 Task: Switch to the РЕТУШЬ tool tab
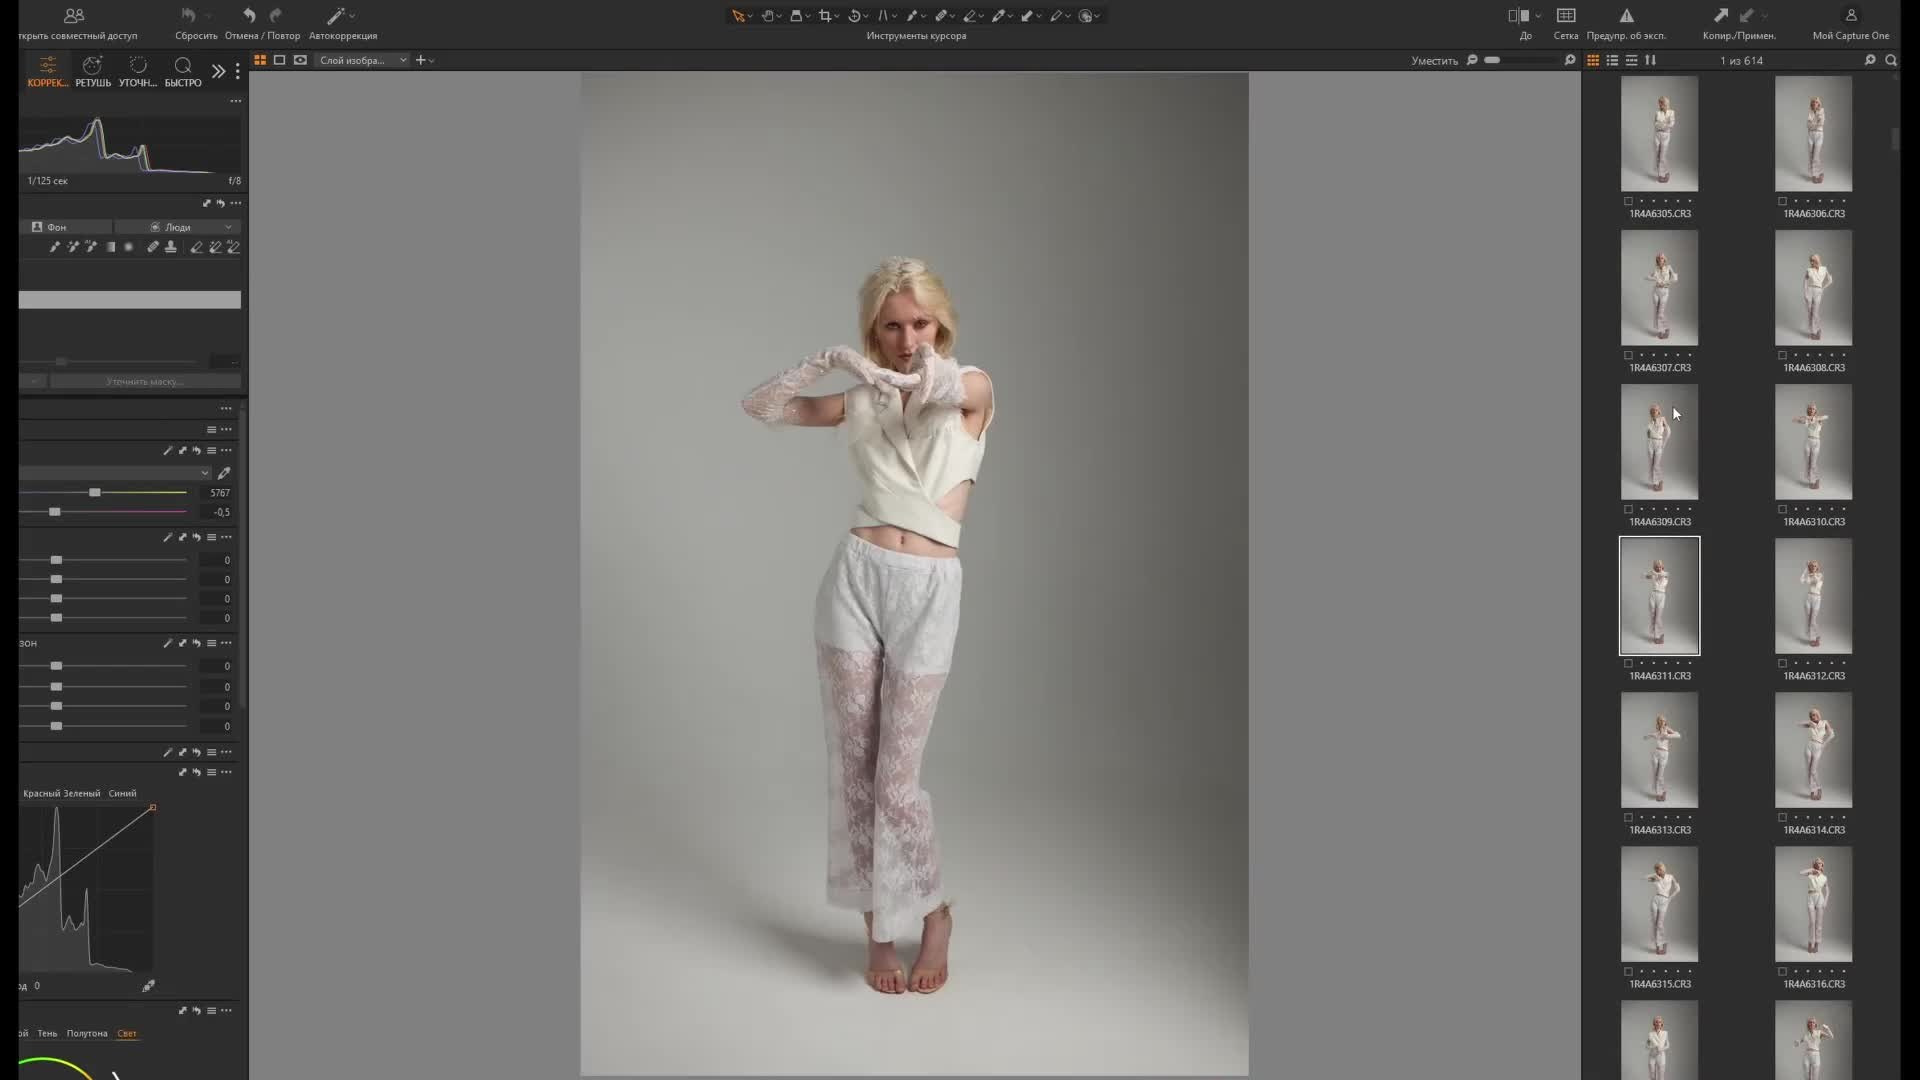(93, 71)
